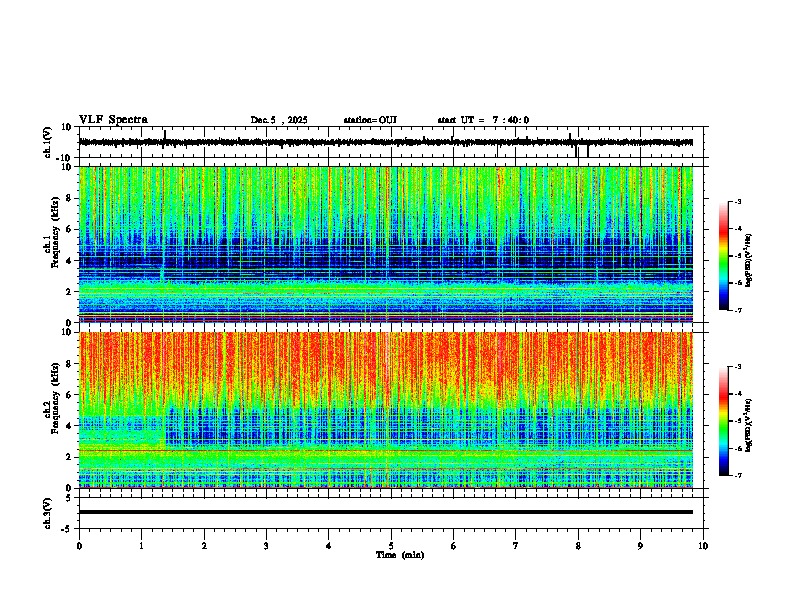Click the time axis tick label "7"

coord(516,546)
